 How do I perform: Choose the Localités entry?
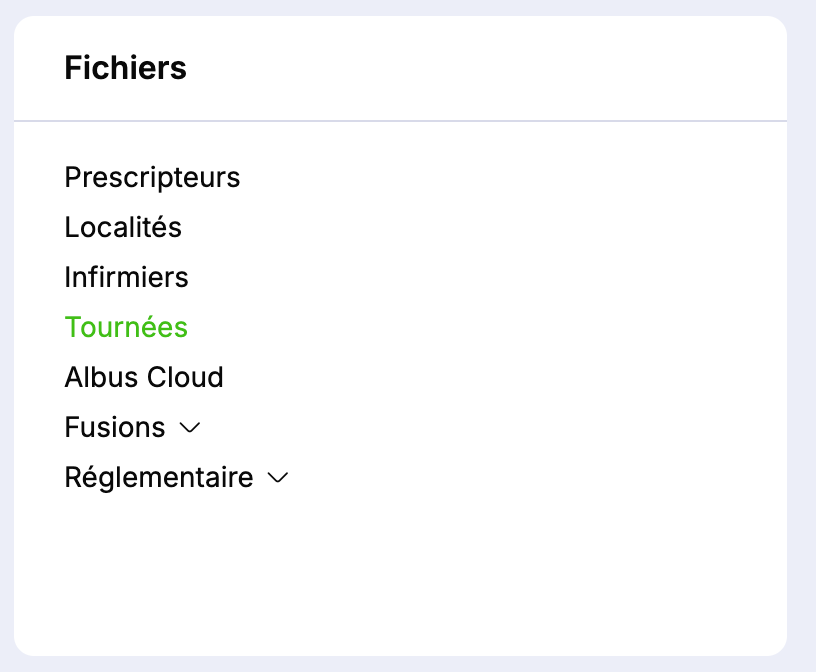click(123, 227)
